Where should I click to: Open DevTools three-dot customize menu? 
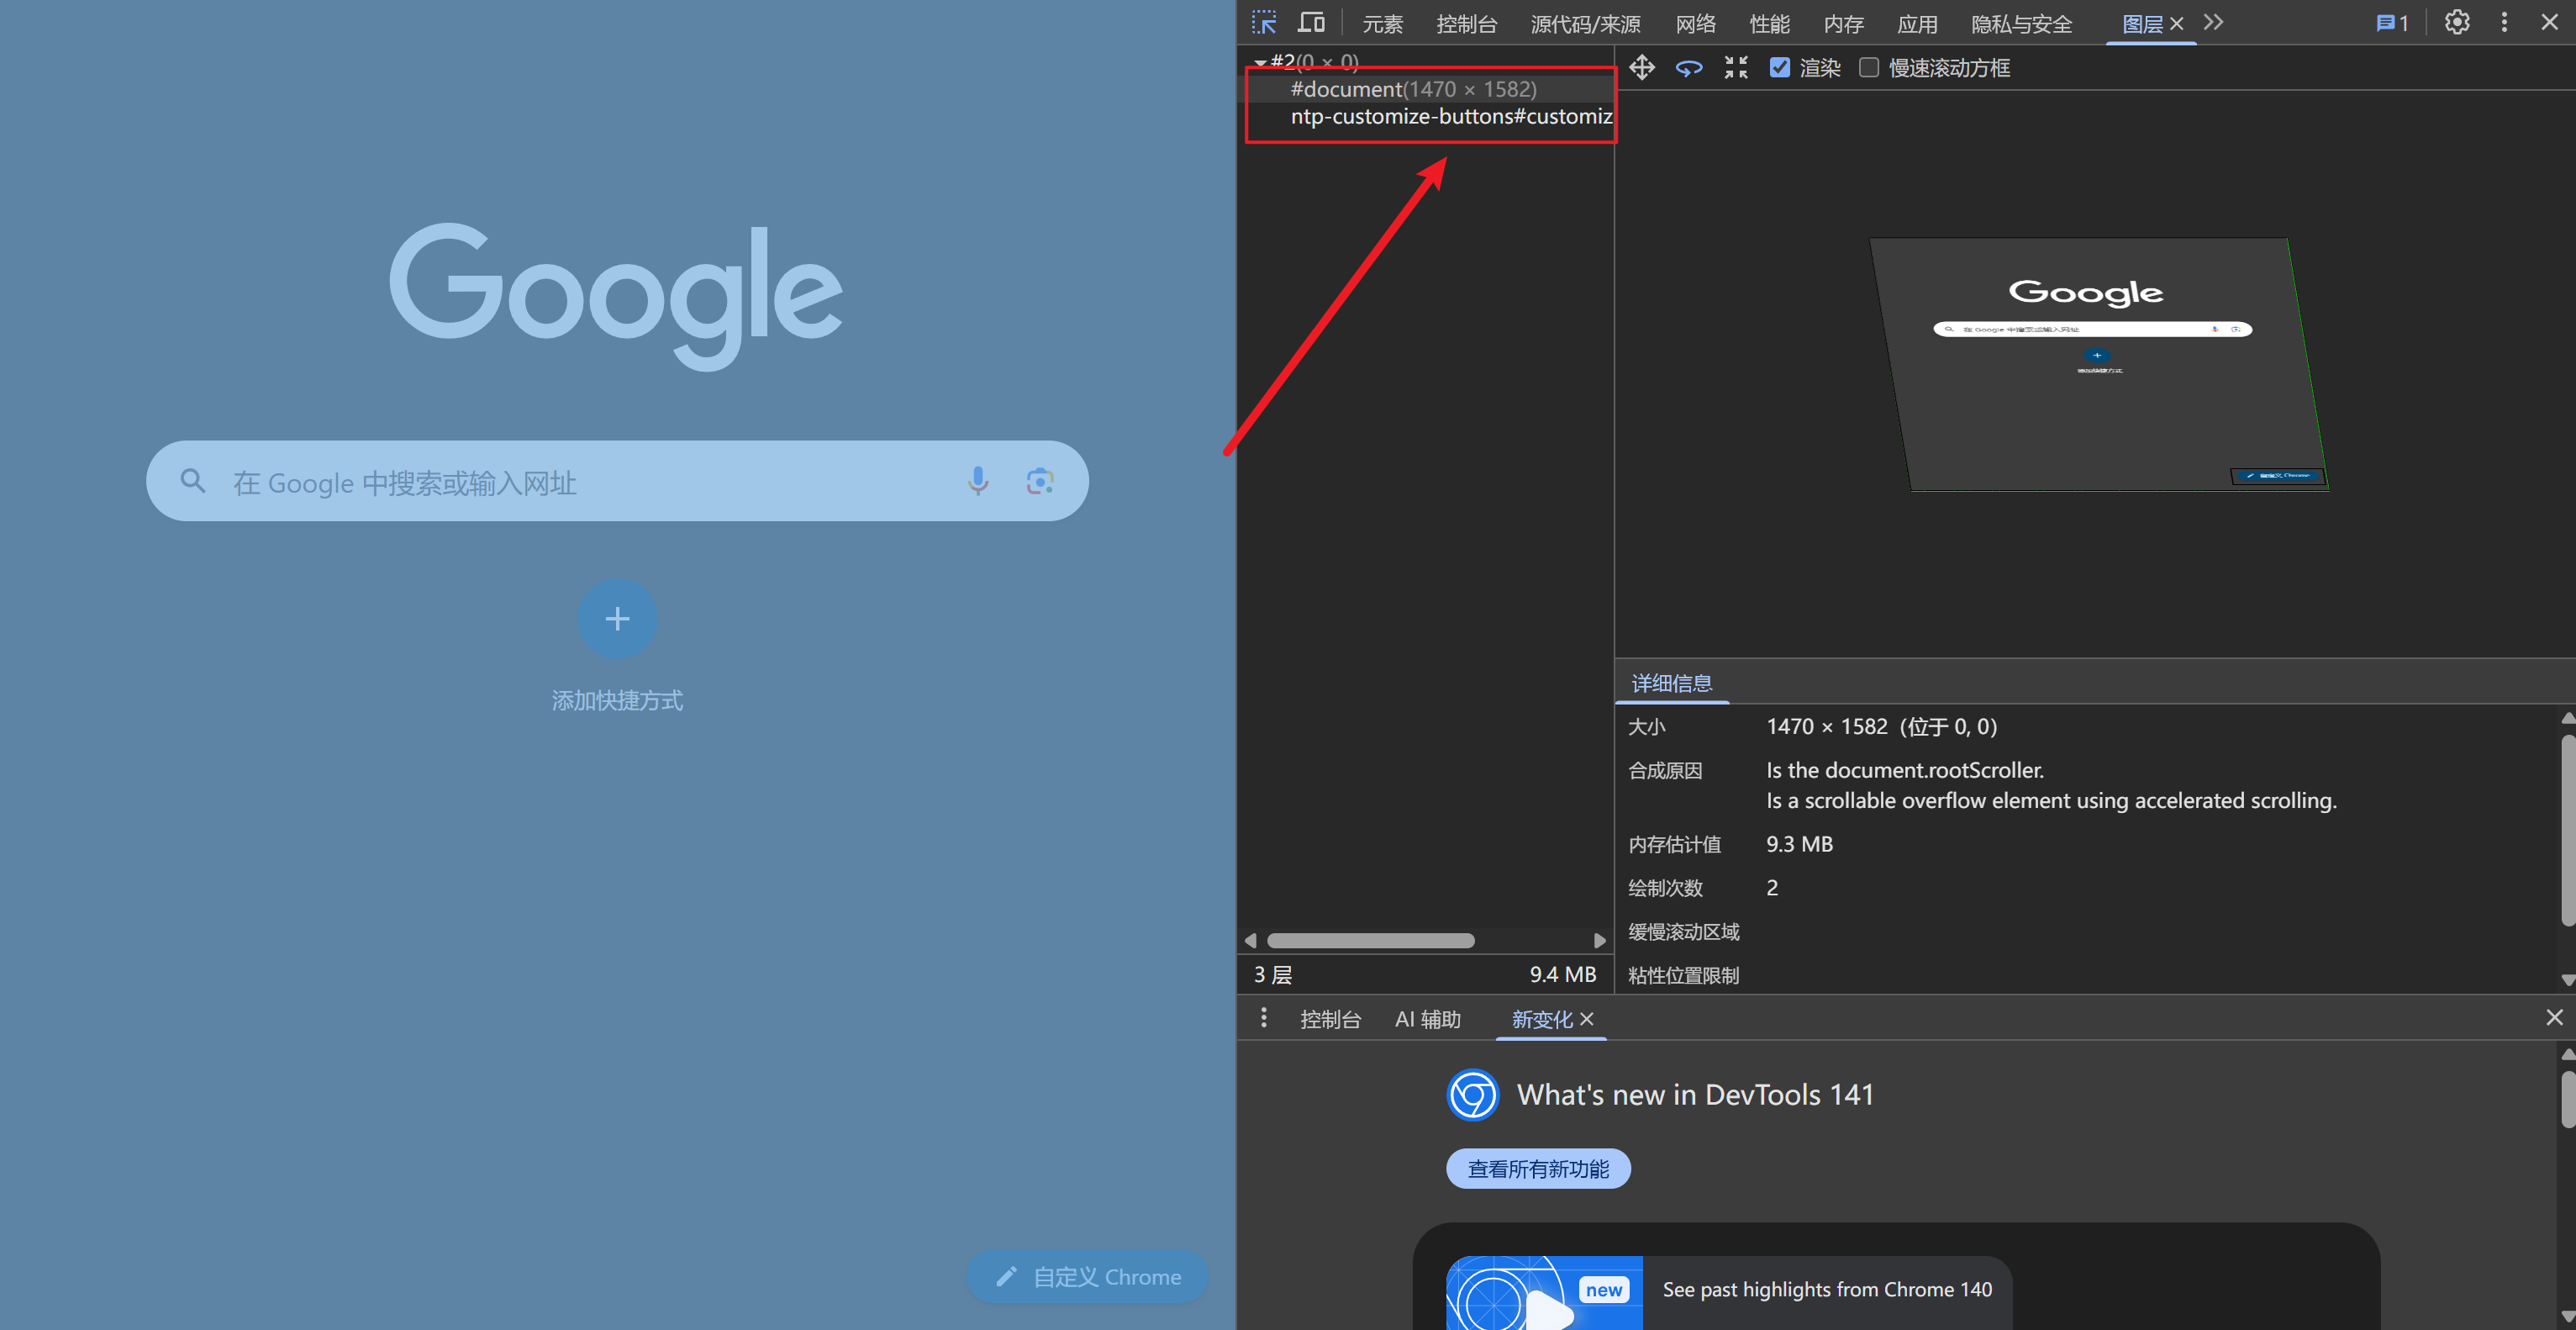(2504, 22)
